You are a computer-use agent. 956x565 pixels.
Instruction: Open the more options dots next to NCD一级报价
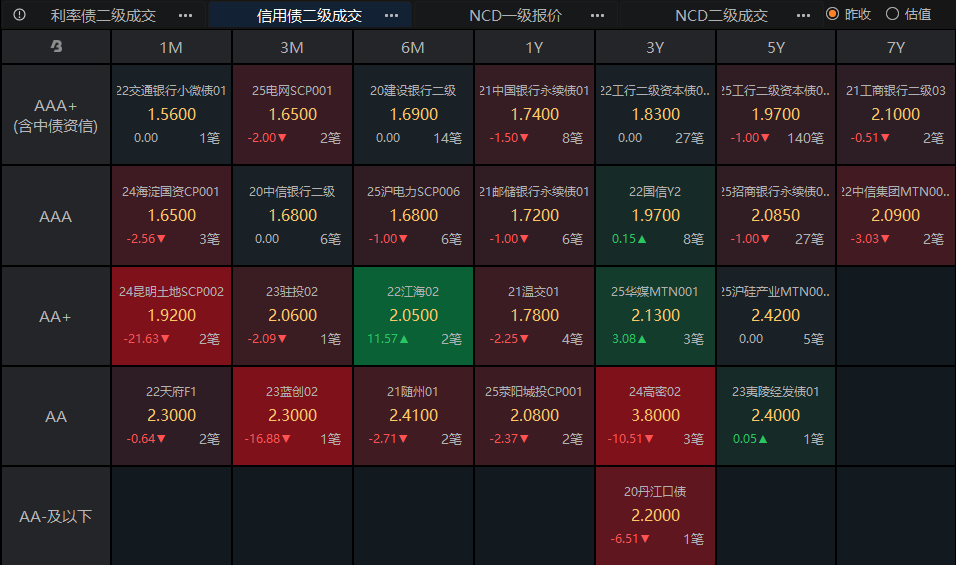(x=598, y=15)
